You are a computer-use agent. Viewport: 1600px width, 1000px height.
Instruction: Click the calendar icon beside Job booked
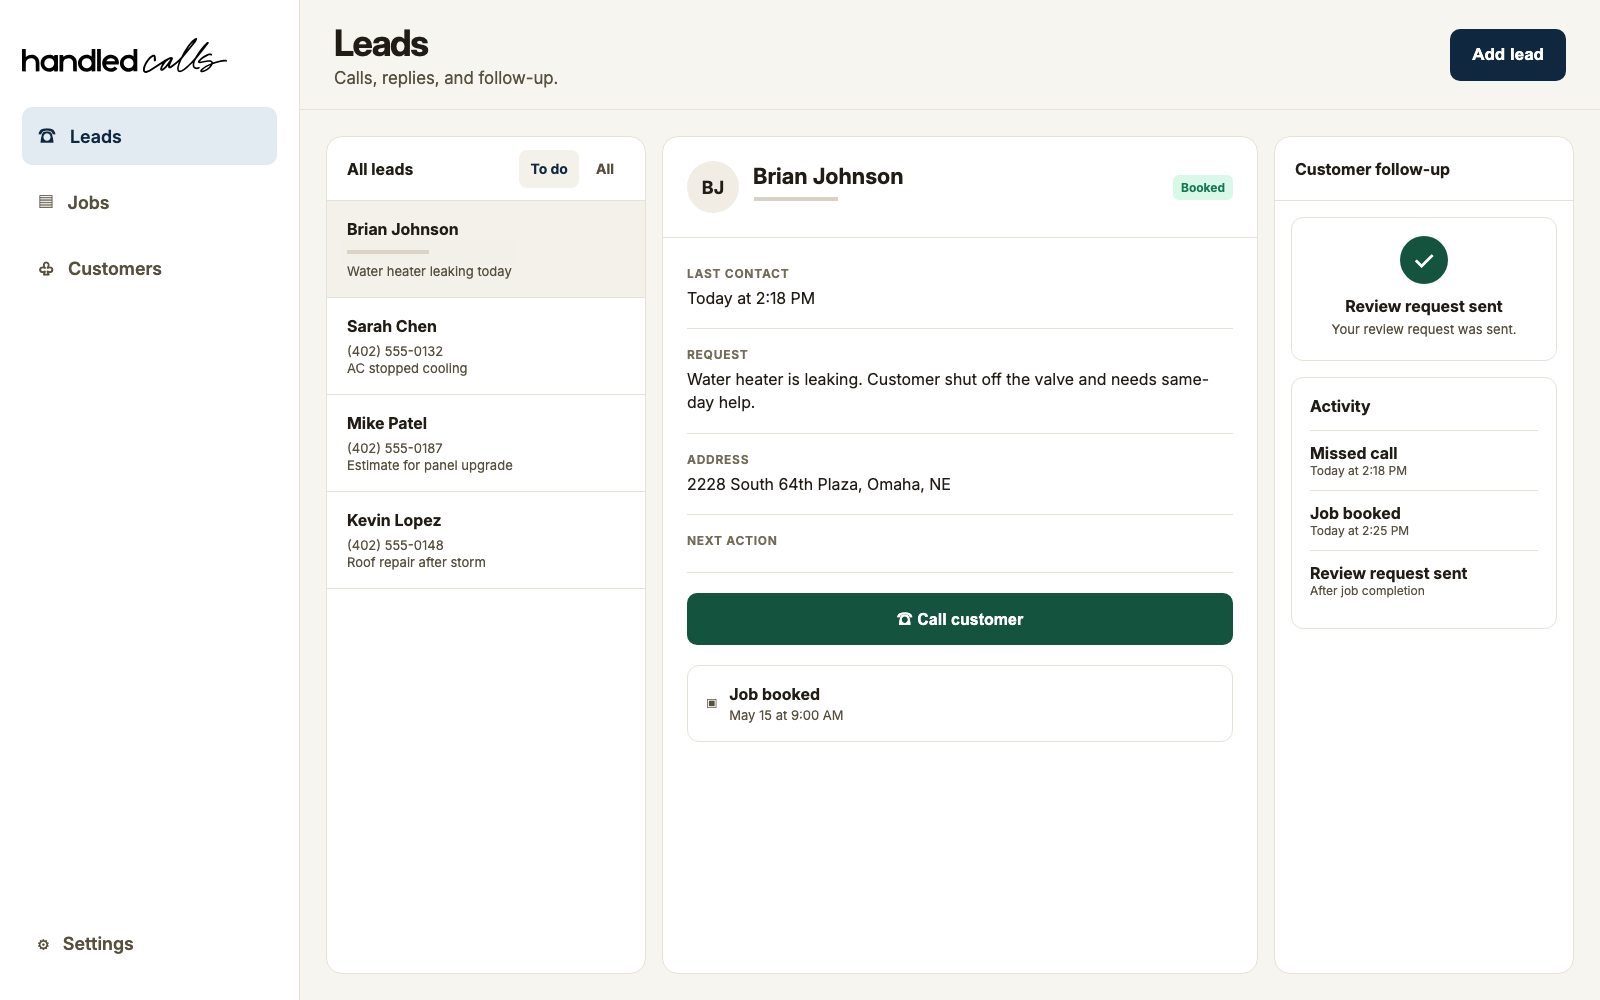(x=712, y=704)
